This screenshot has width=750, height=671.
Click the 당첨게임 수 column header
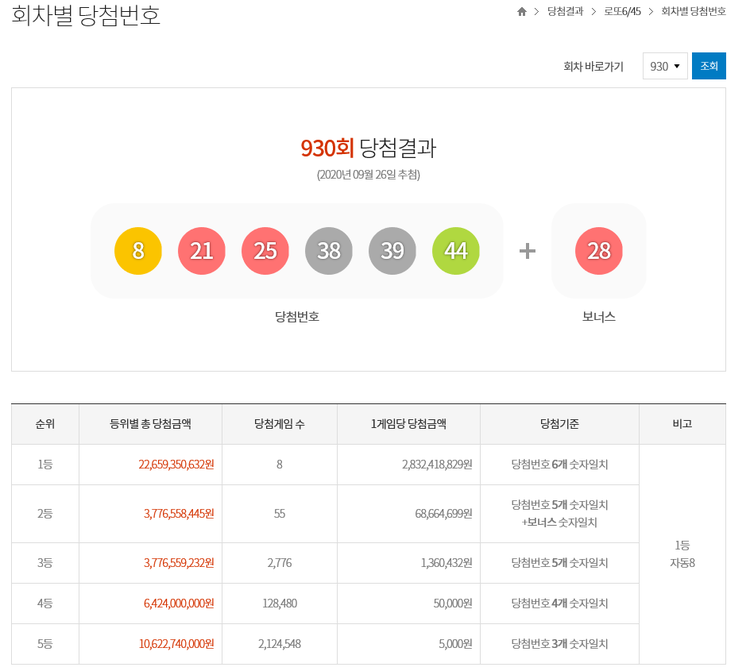point(279,424)
